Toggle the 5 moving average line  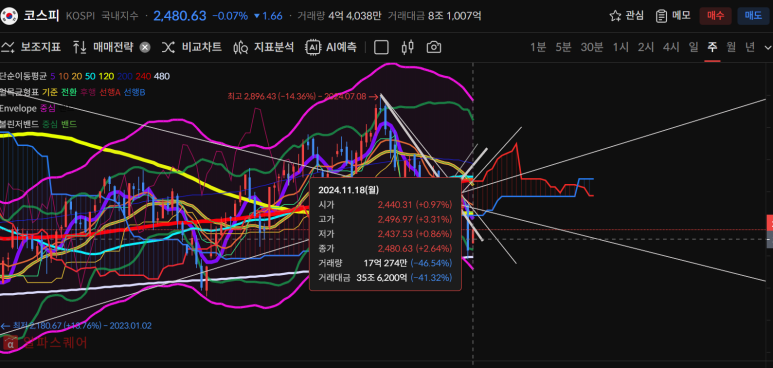53,76
